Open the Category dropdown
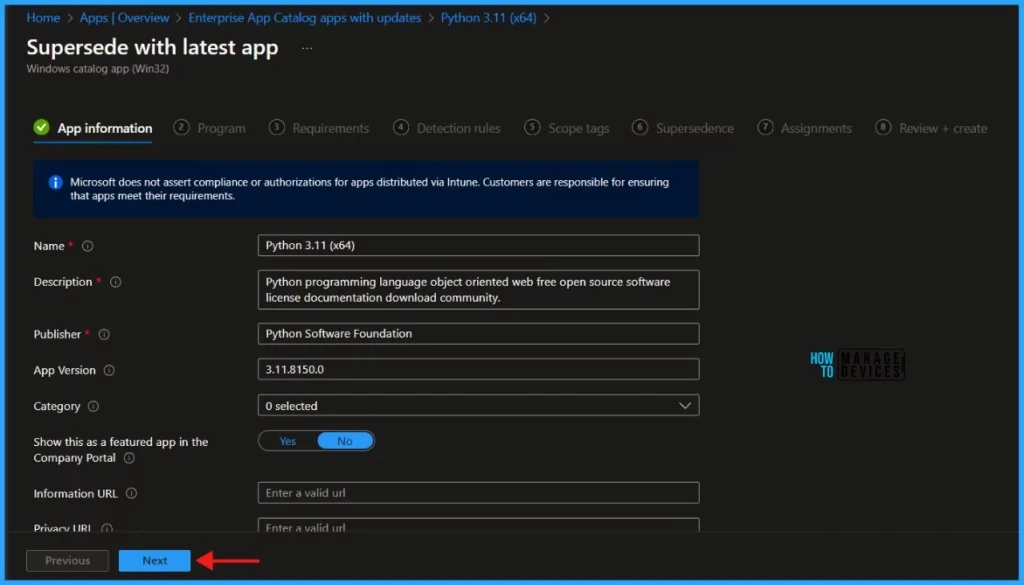The width and height of the screenshot is (1024, 585). [x=478, y=405]
